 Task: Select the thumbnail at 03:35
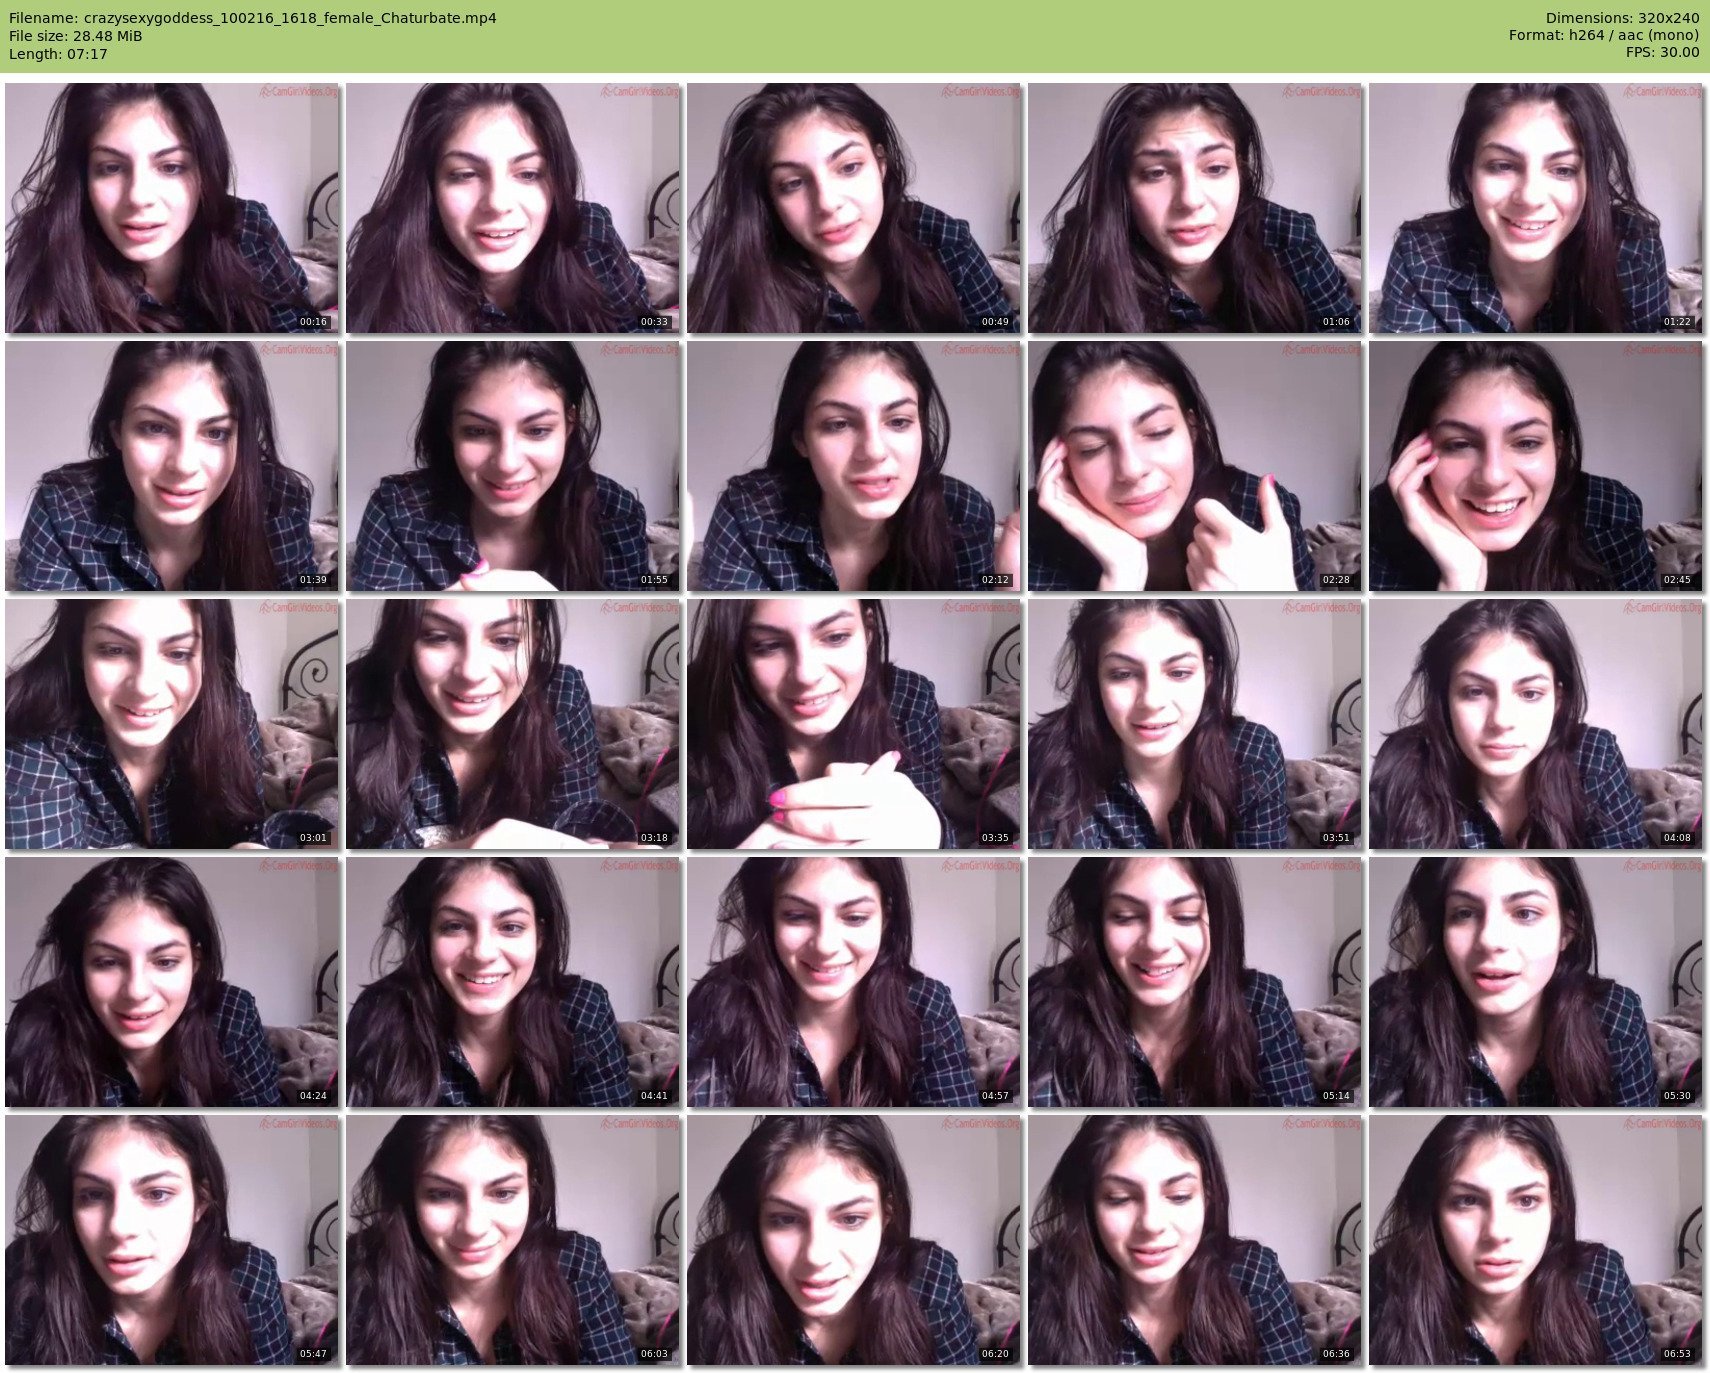point(853,724)
